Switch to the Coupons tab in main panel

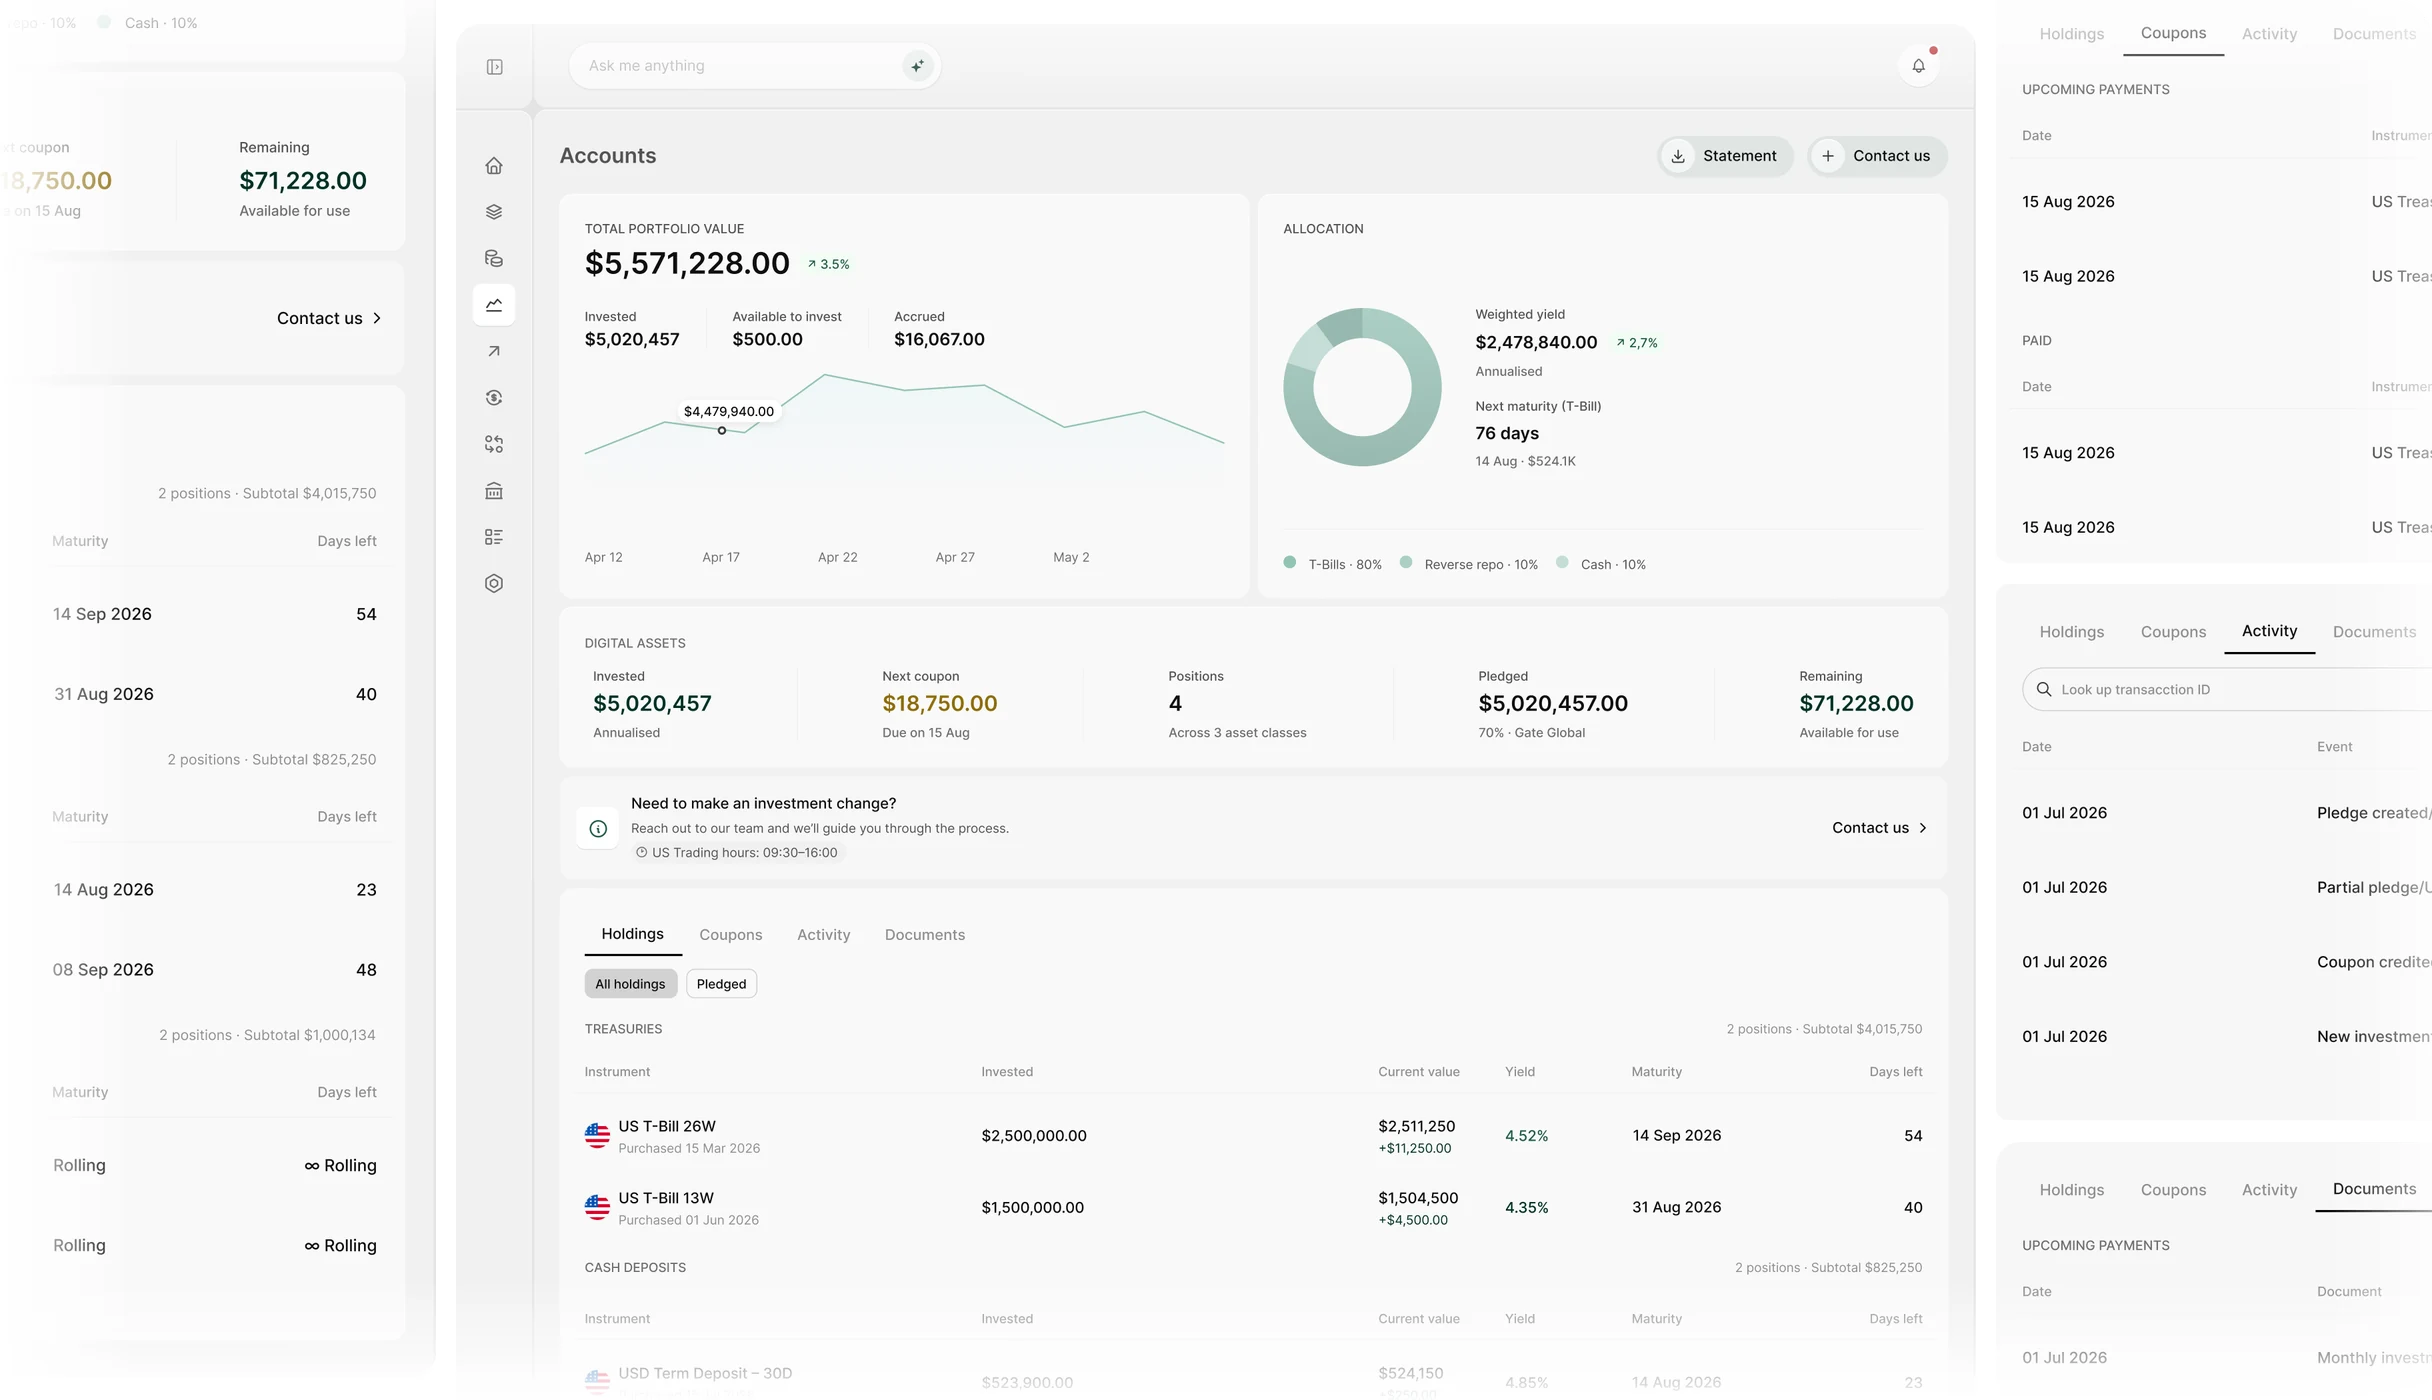point(730,935)
